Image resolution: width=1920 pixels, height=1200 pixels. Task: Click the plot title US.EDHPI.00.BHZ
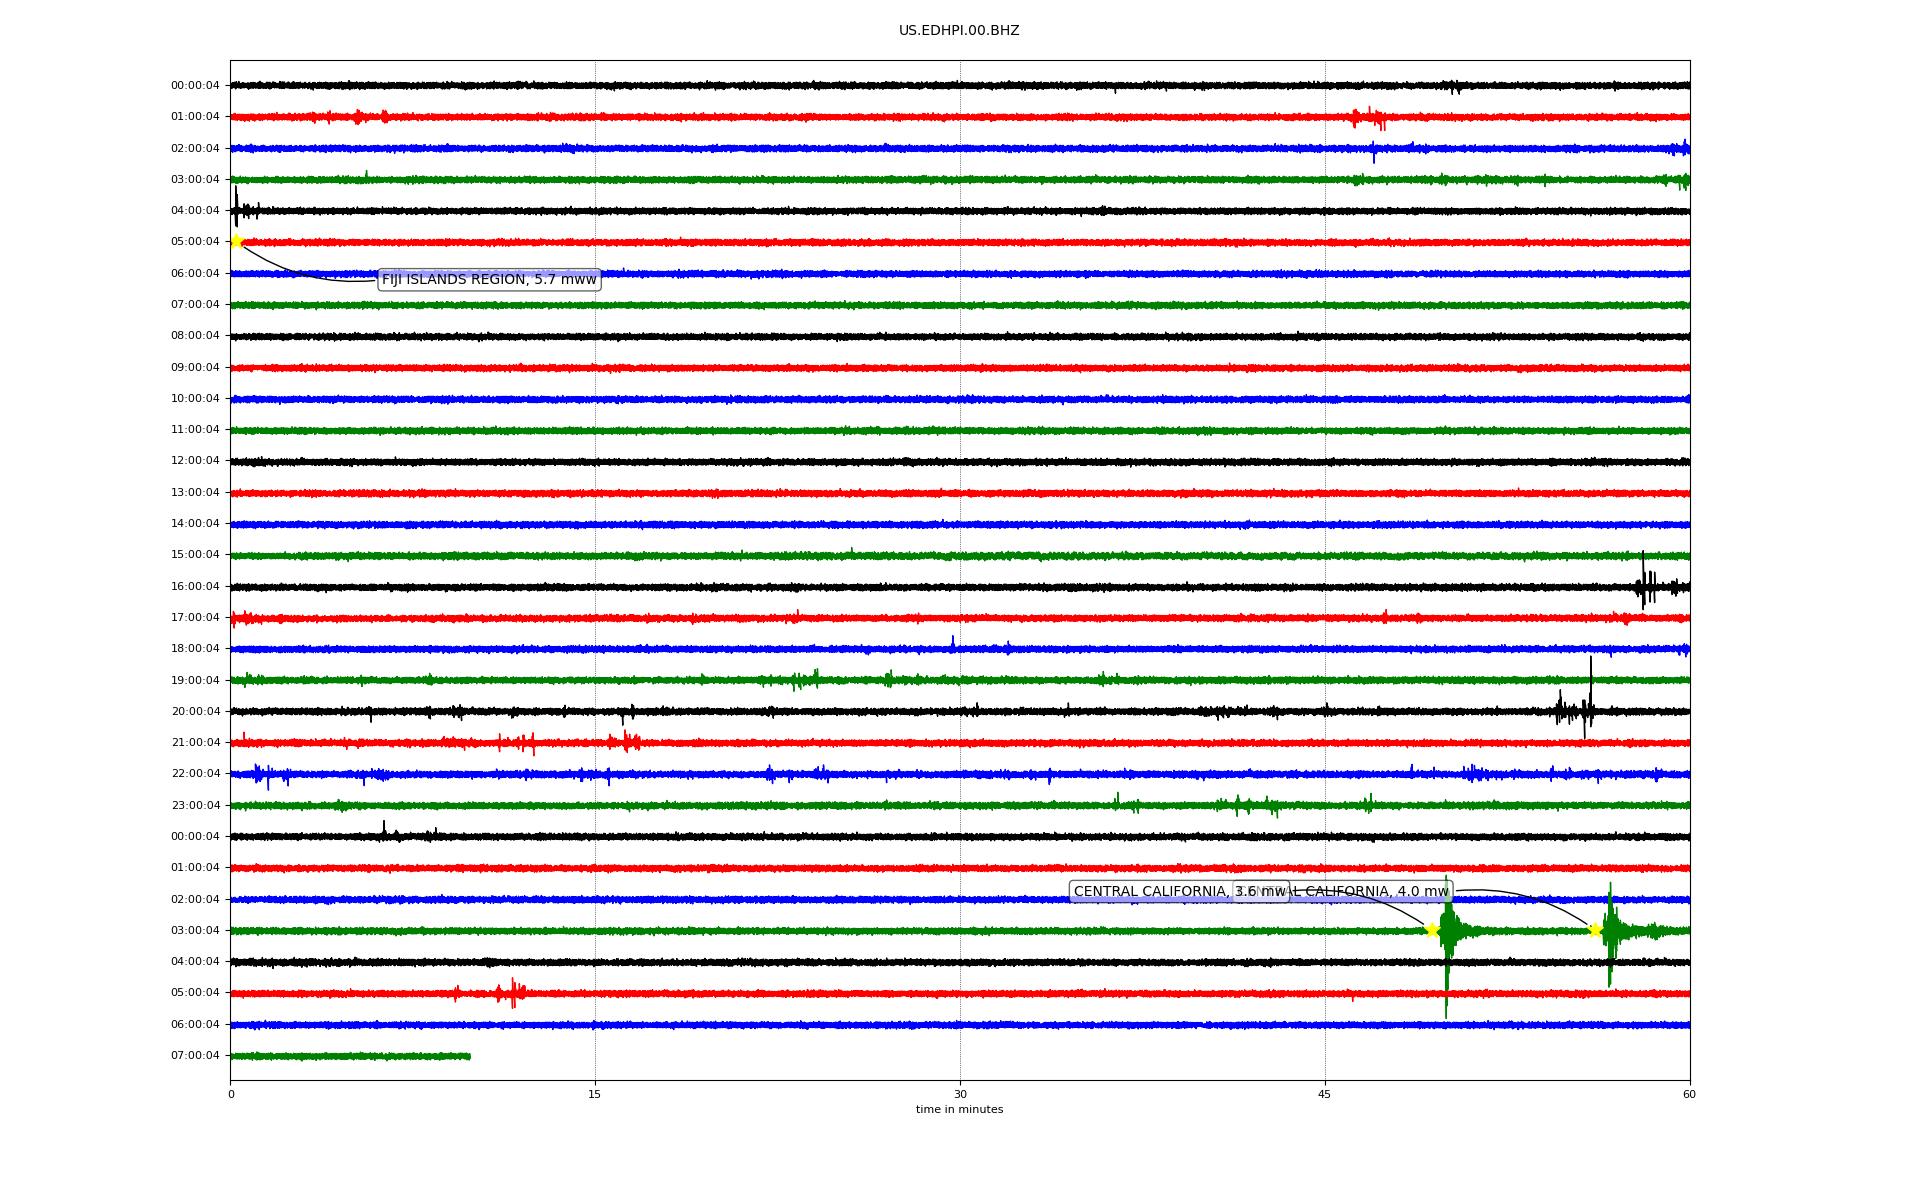point(958,31)
